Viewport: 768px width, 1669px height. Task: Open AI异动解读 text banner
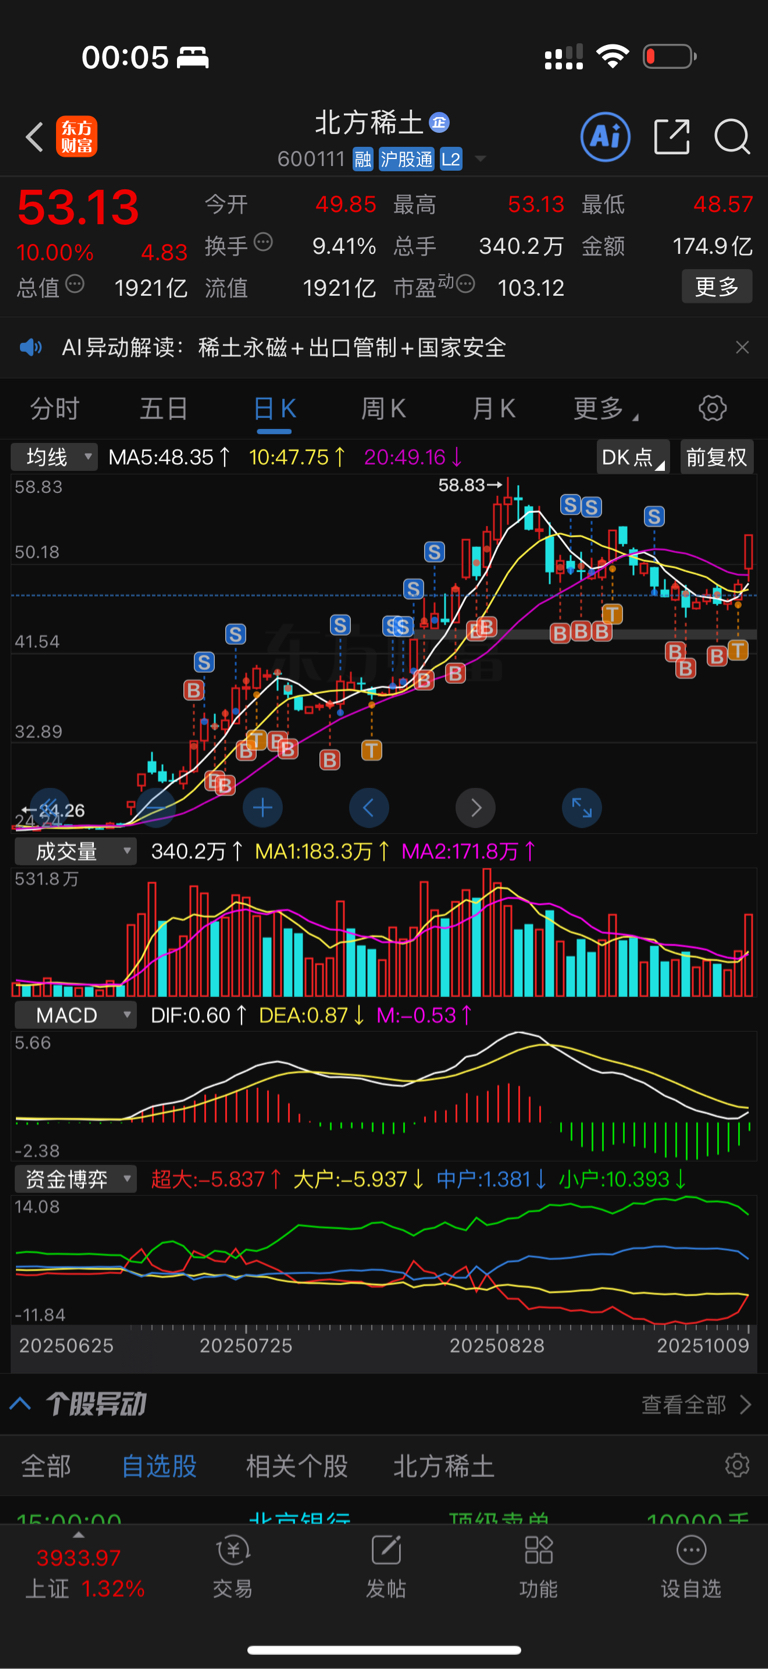coord(284,347)
